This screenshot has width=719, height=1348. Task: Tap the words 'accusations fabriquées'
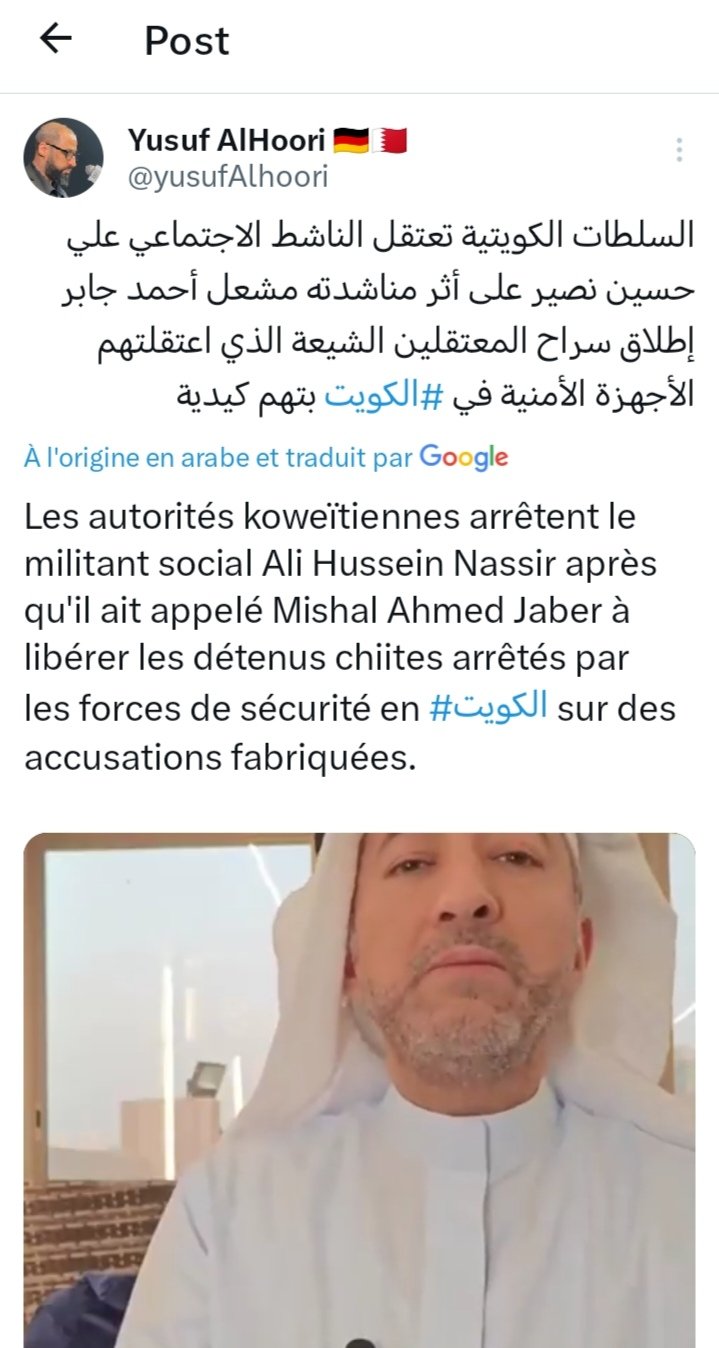(218, 757)
